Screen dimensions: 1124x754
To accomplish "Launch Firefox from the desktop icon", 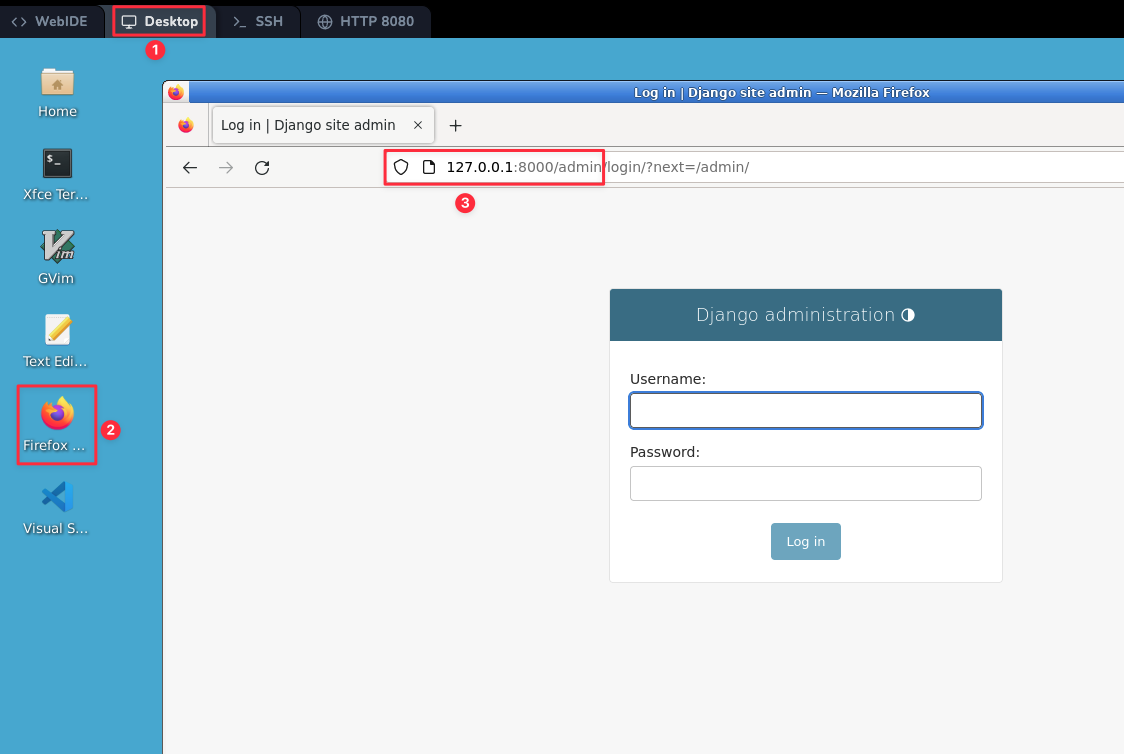I will (57, 414).
